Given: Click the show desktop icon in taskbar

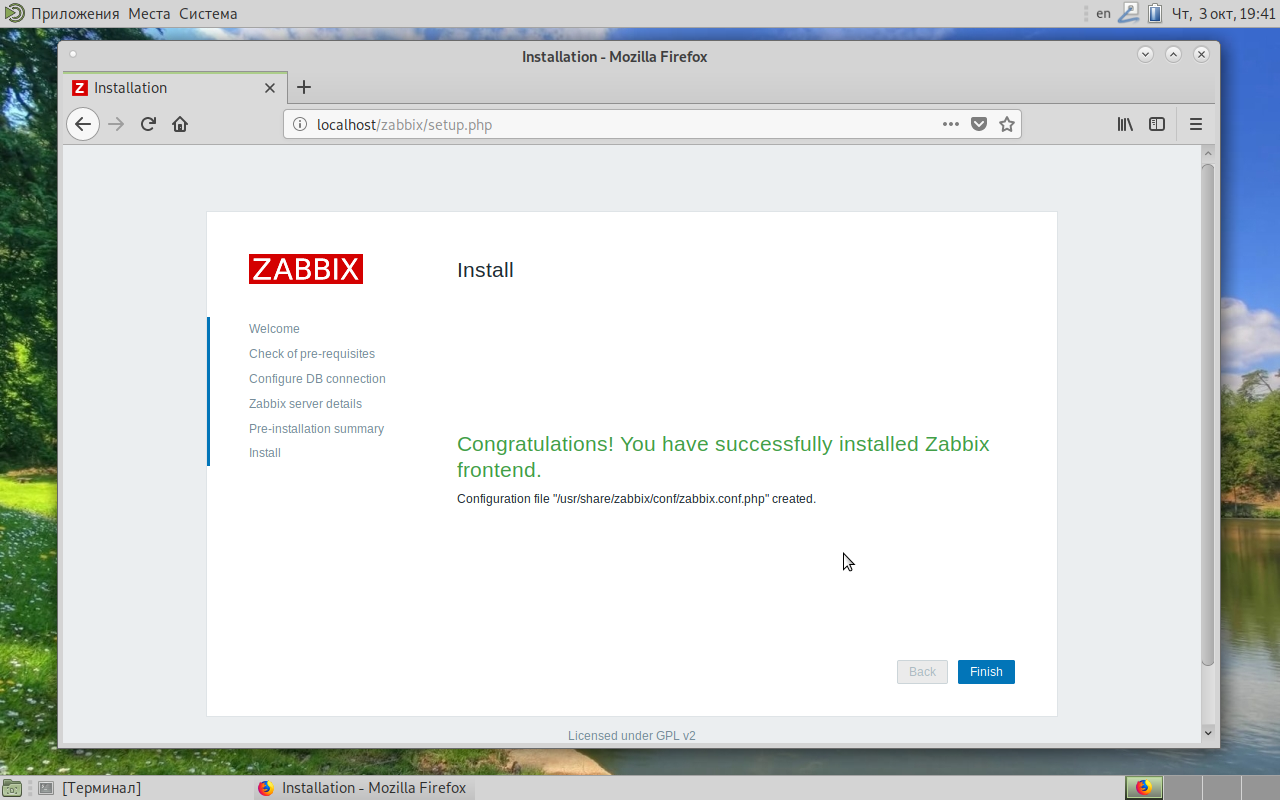Looking at the screenshot, I should [x=12, y=788].
